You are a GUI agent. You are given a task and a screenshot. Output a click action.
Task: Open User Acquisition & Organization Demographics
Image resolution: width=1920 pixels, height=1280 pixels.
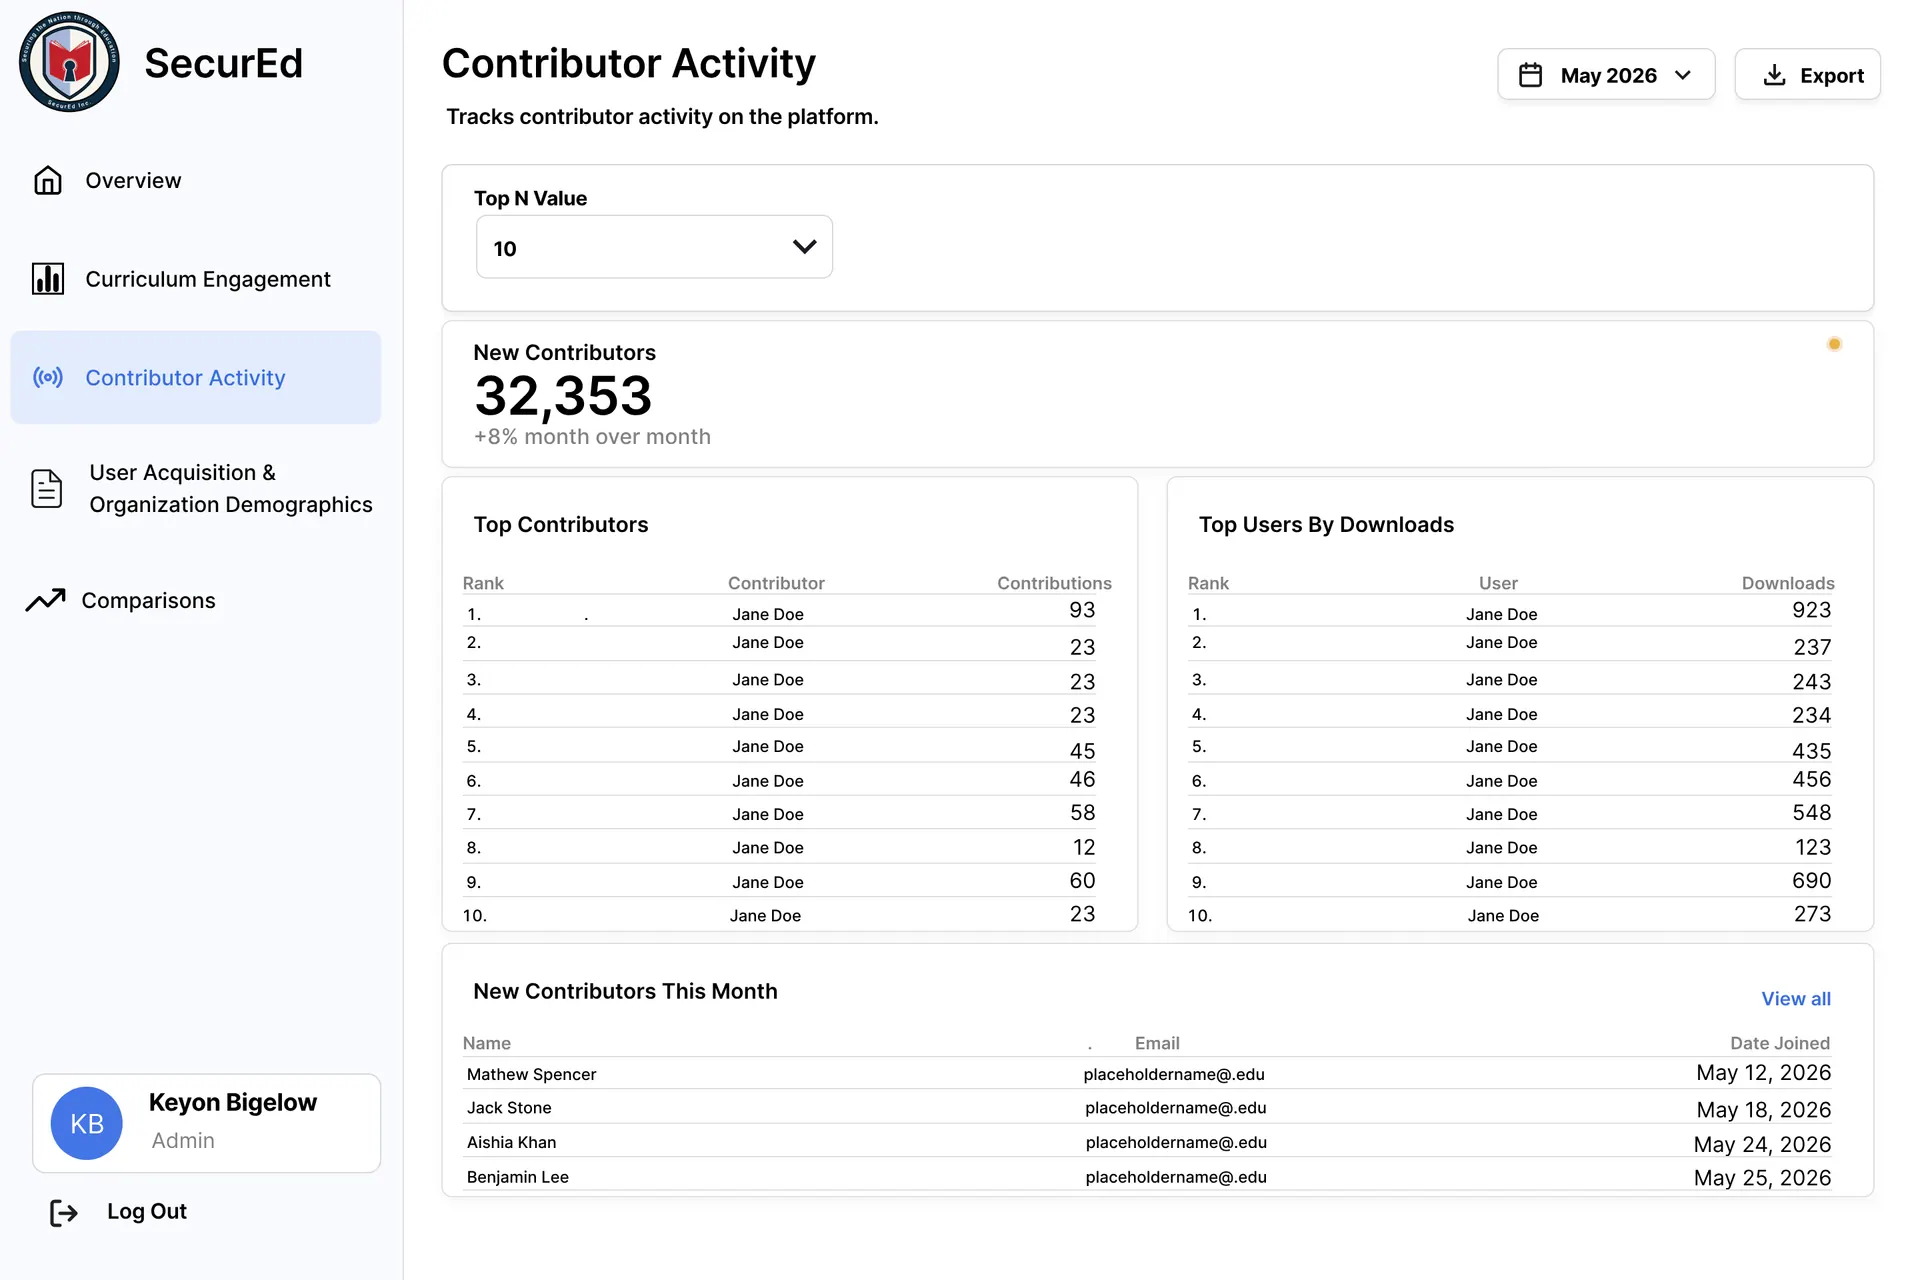tap(231, 488)
